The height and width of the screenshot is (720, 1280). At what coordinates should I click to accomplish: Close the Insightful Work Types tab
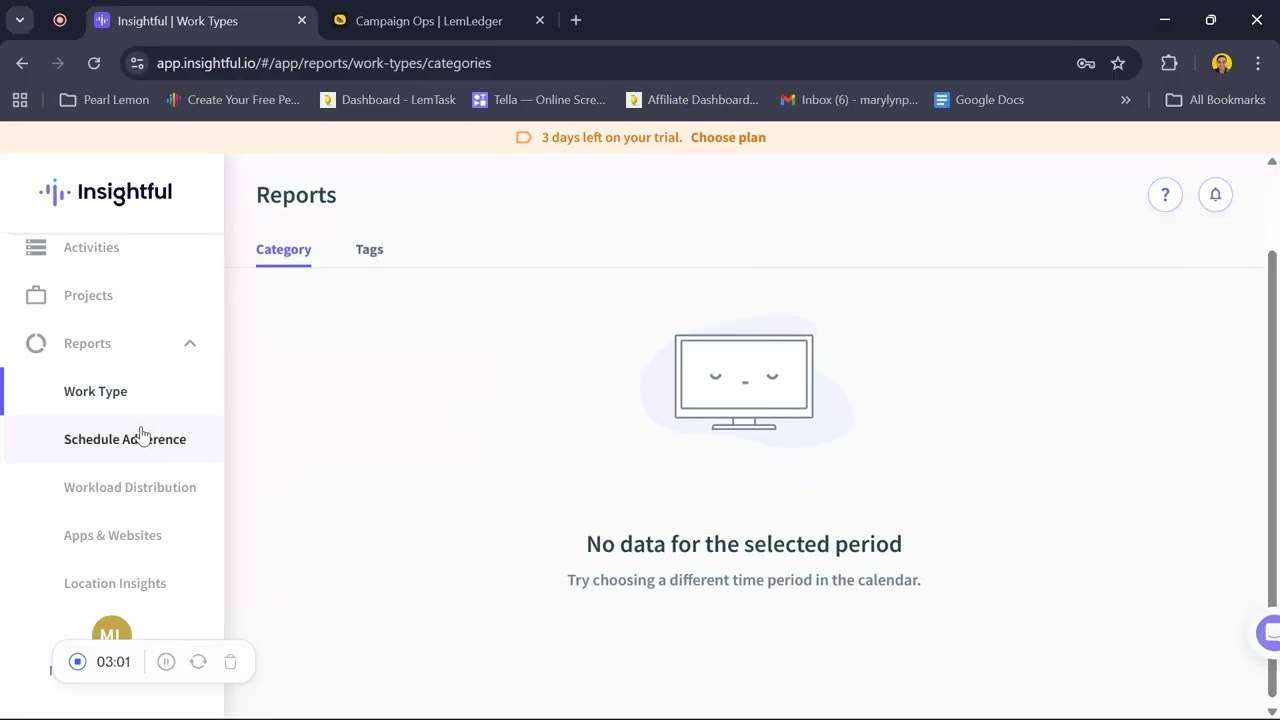[302, 20]
